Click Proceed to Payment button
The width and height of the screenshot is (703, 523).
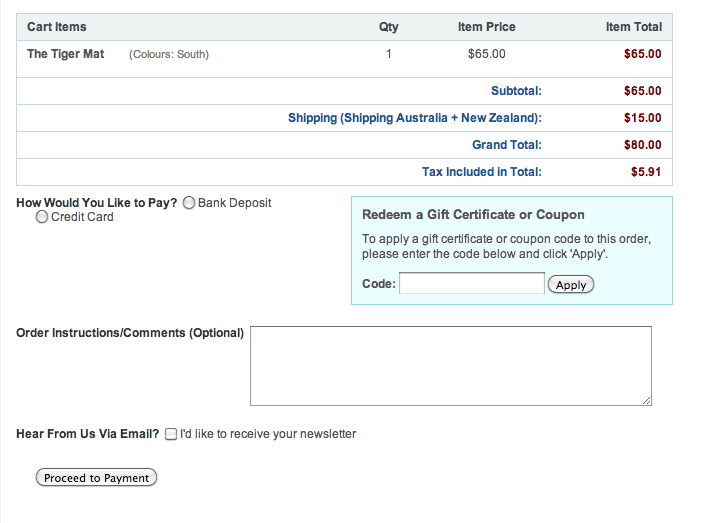point(96,478)
